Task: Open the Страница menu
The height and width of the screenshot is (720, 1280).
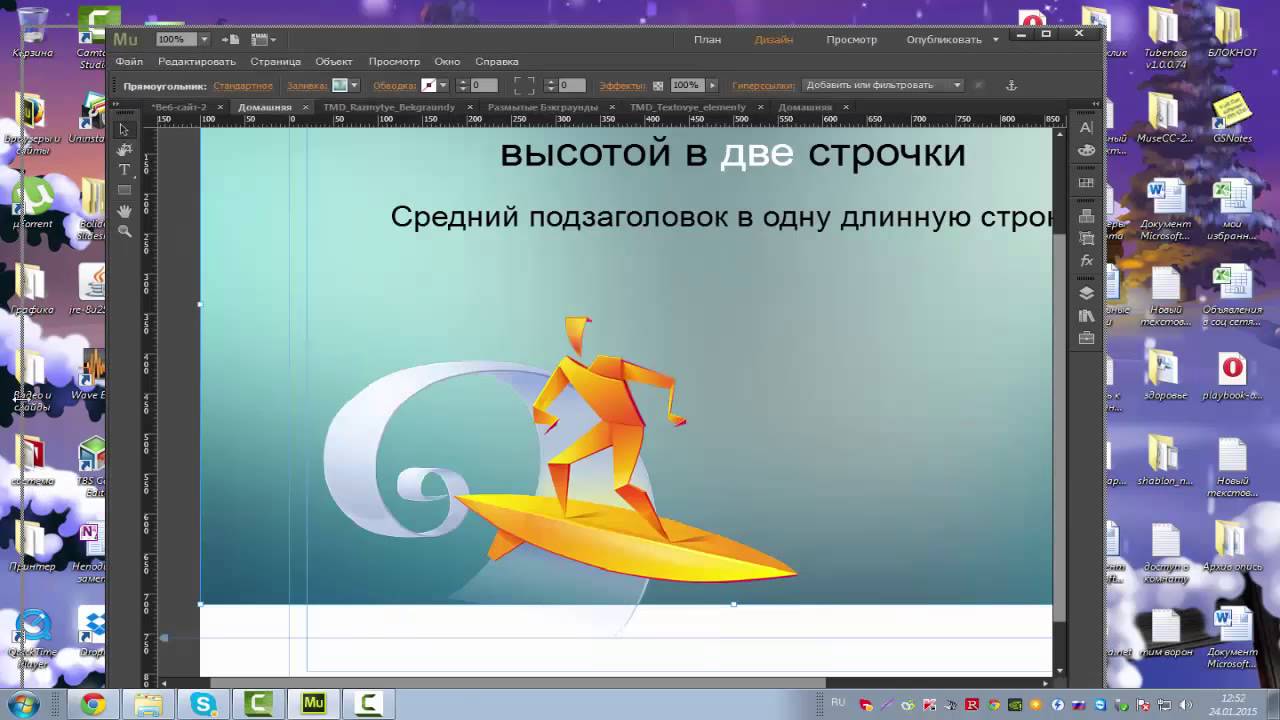Action: coord(275,62)
